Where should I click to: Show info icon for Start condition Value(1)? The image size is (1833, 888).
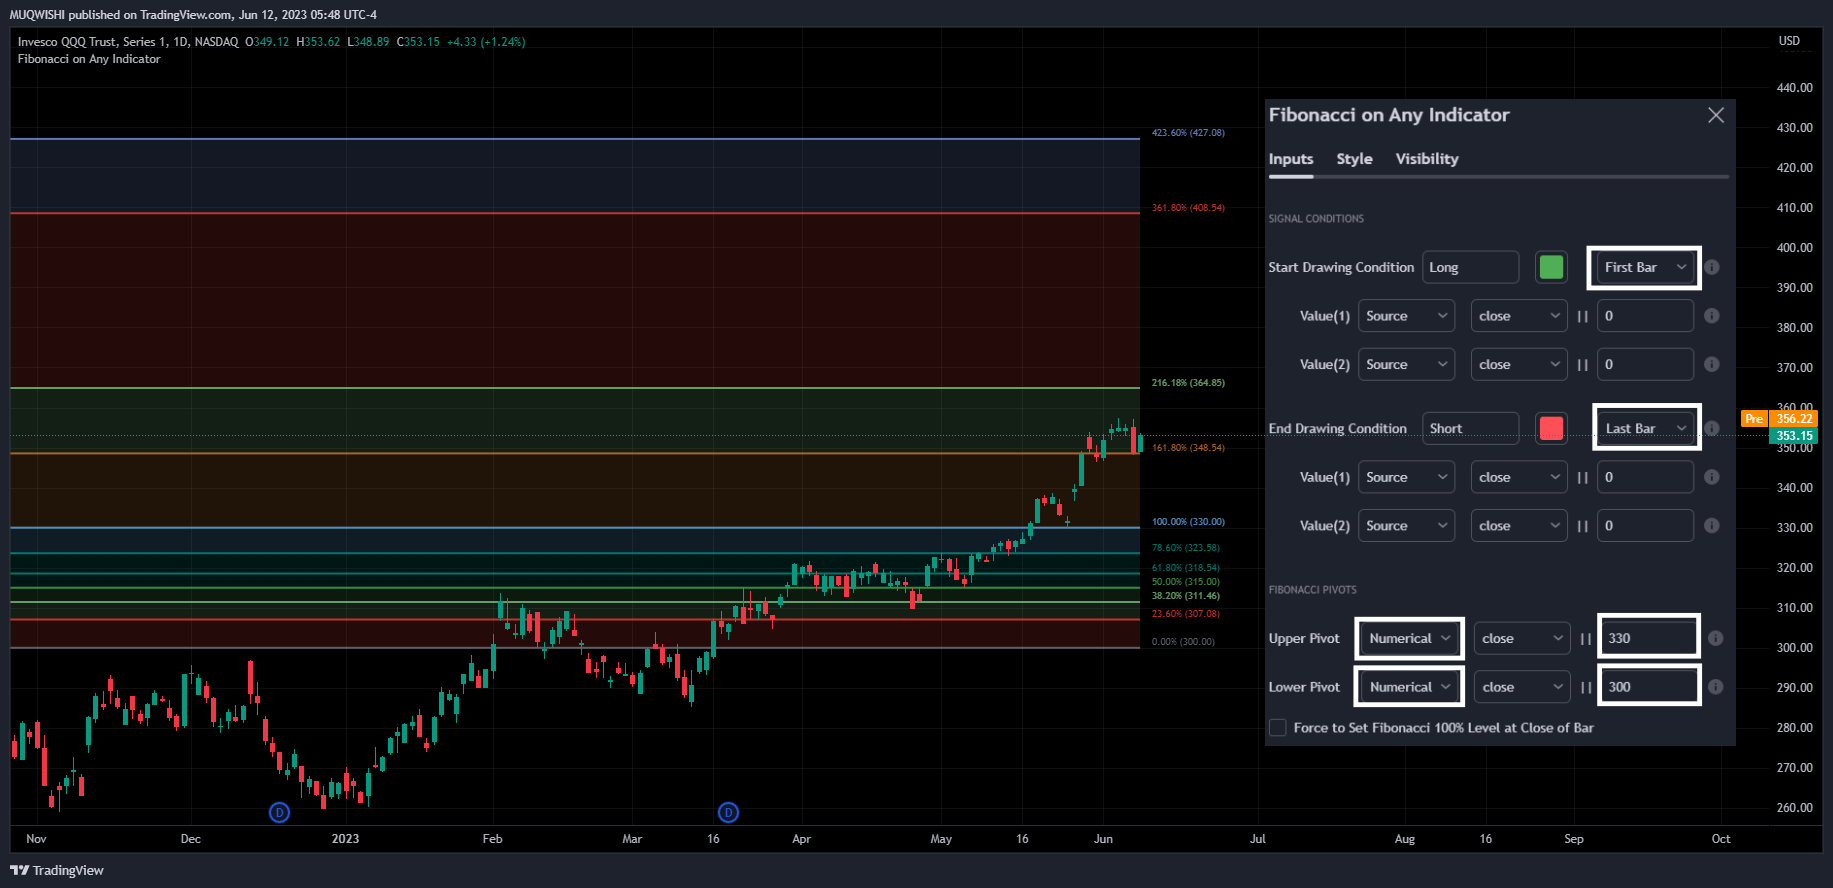coord(1712,316)
